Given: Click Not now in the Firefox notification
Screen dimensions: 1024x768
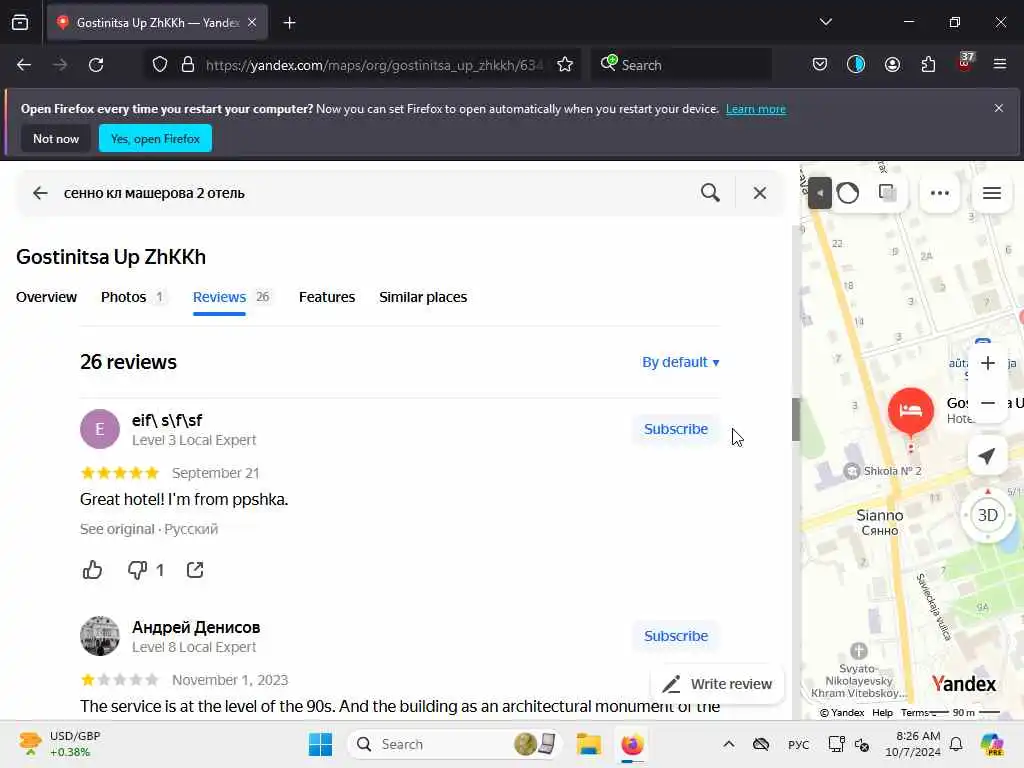Looking at the screenshot, I should pyautogui.click(x=56, y=138).
